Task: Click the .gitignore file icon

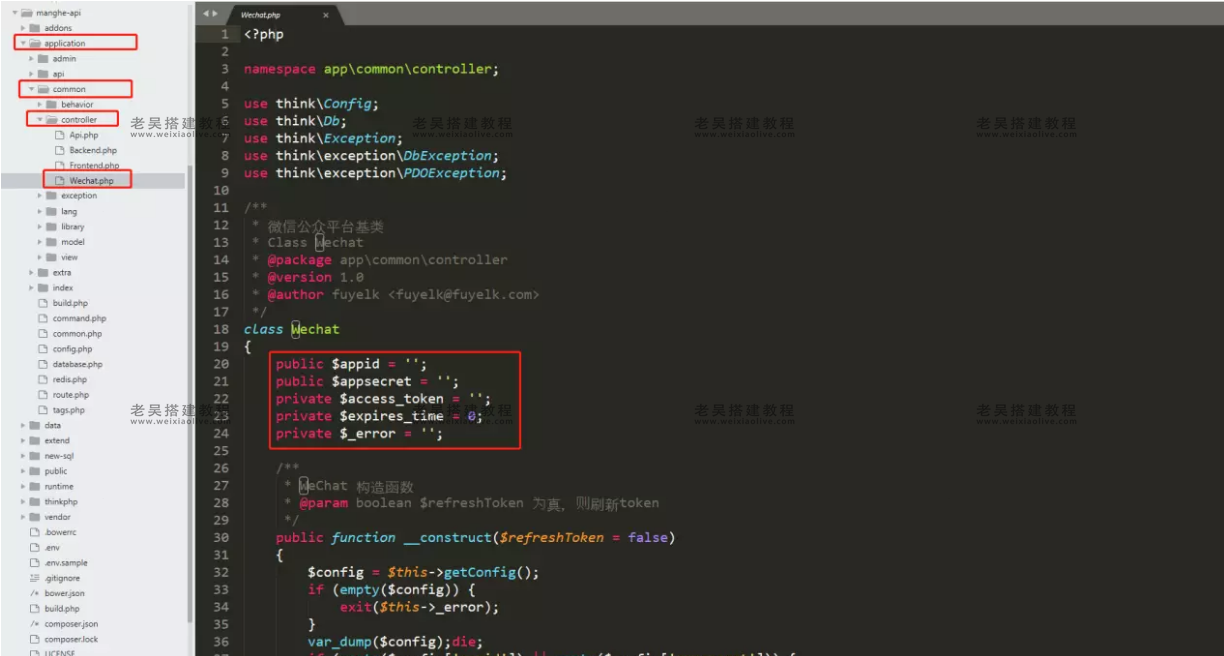Action: click(x=34, y=578)
